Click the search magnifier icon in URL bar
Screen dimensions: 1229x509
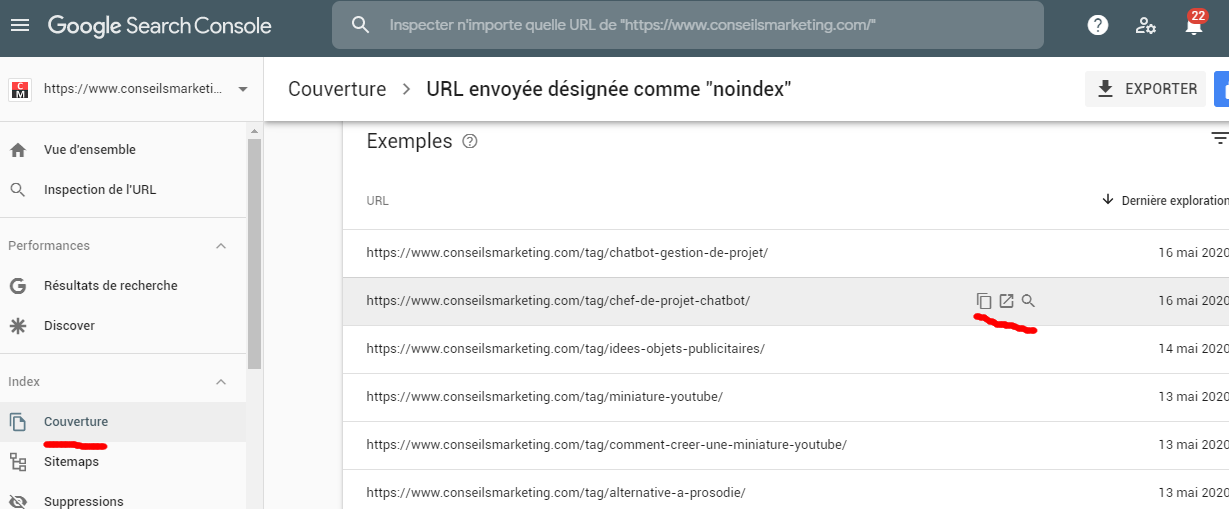pos(361,25)
